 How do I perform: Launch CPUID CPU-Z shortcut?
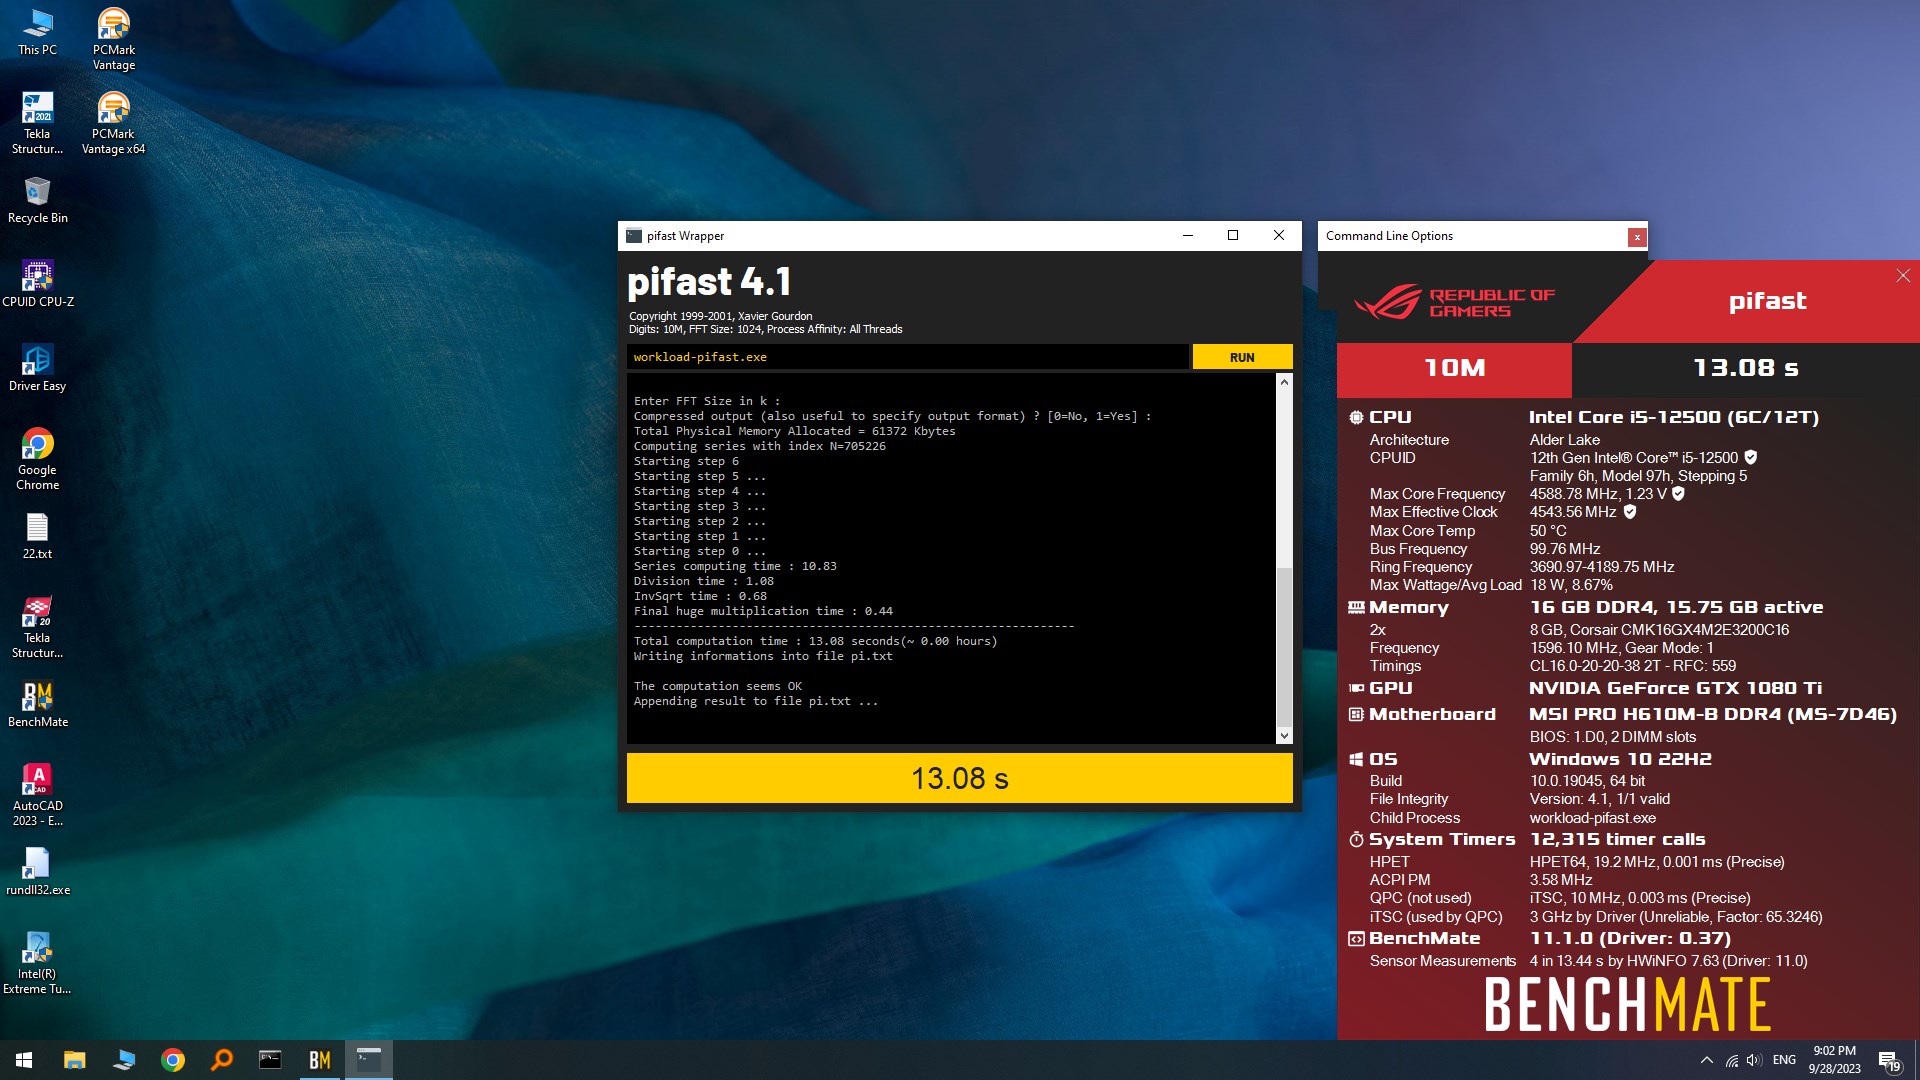[37, 284]
